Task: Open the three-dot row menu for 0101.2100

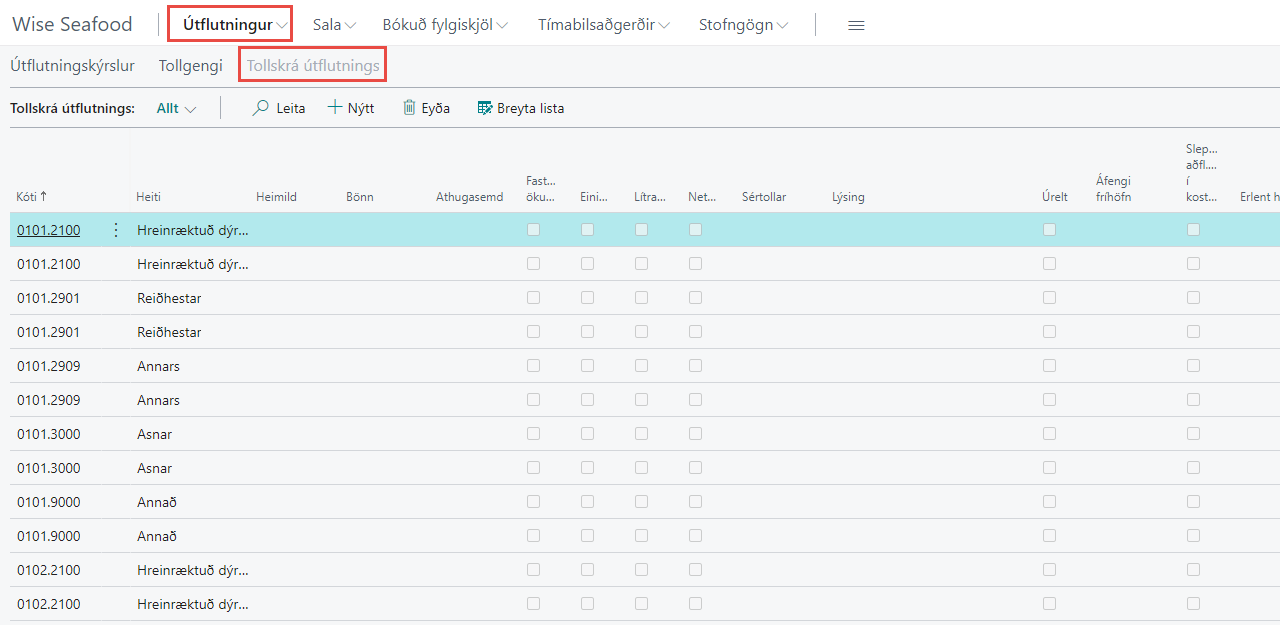Action: pos(115,230)
